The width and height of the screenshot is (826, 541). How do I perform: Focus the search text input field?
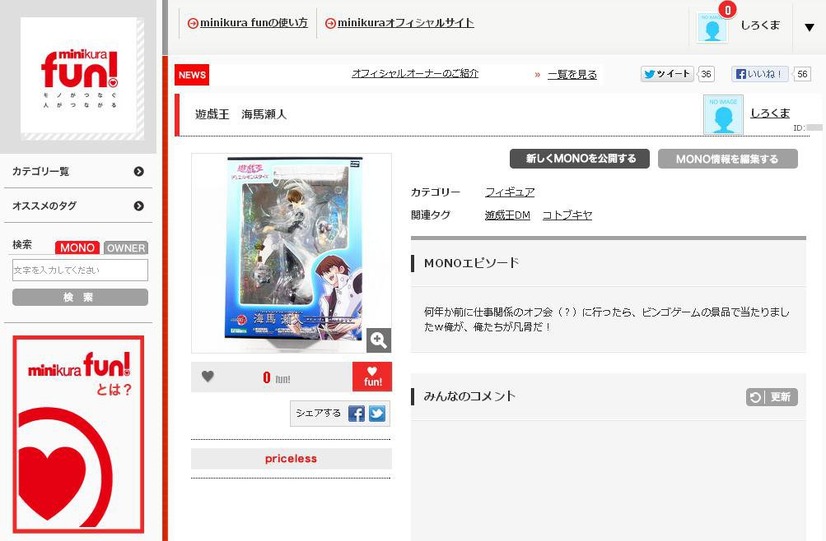[x=80, y=270]
